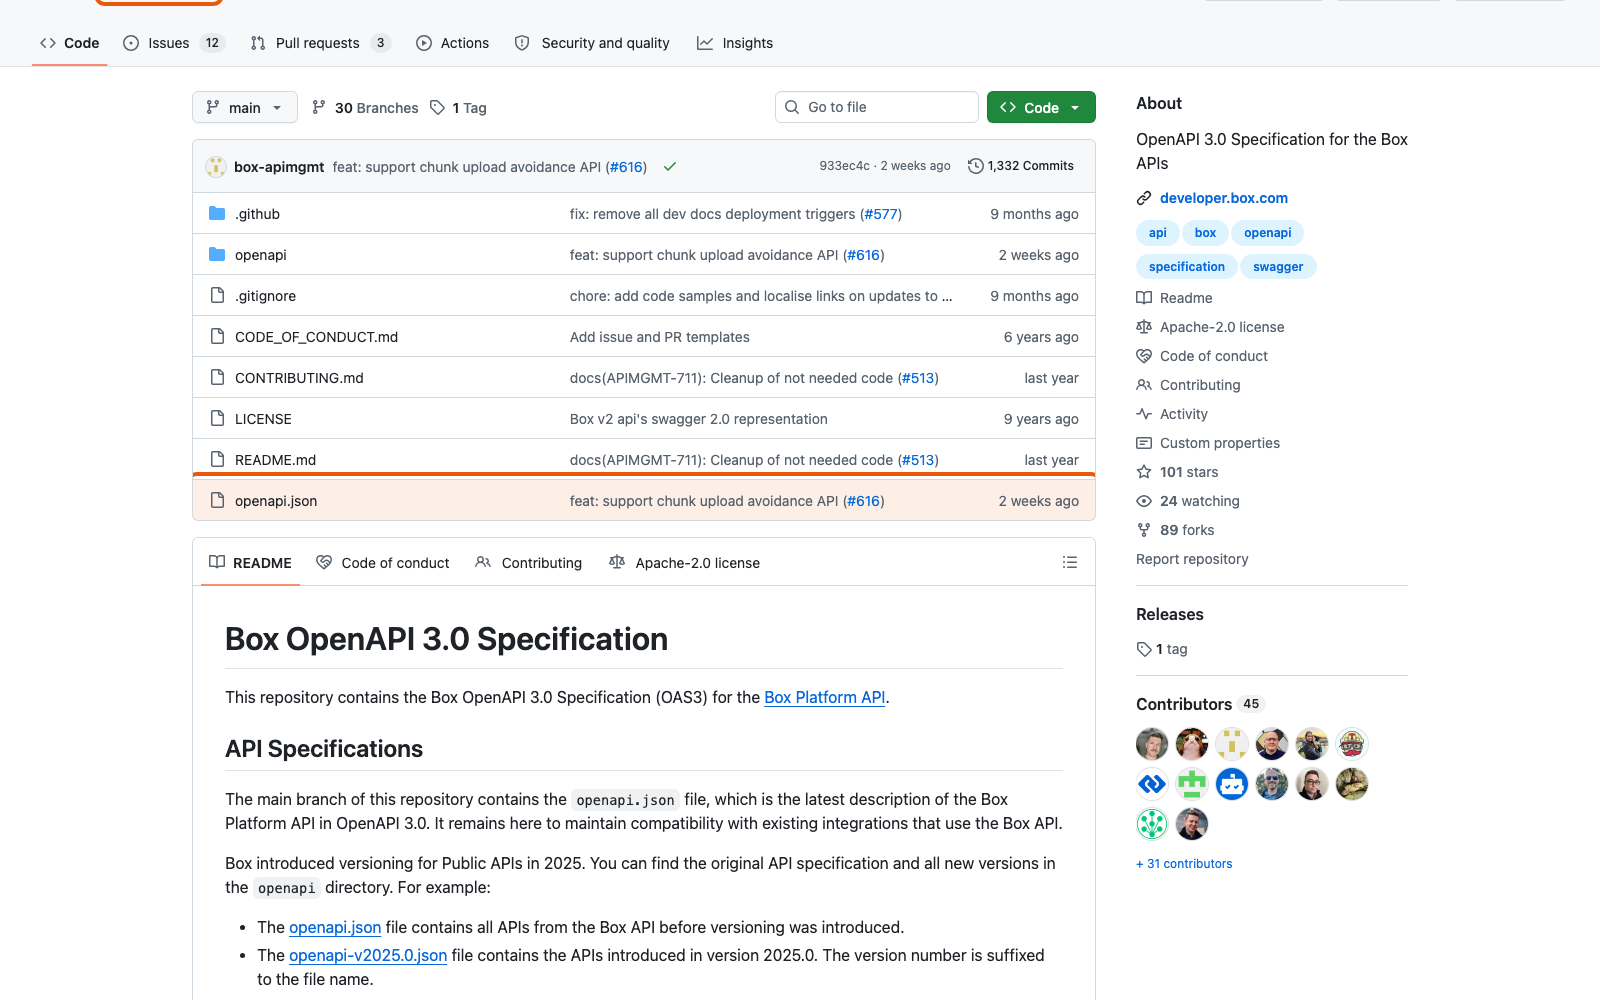Open the .github folder

click(257, 214)
